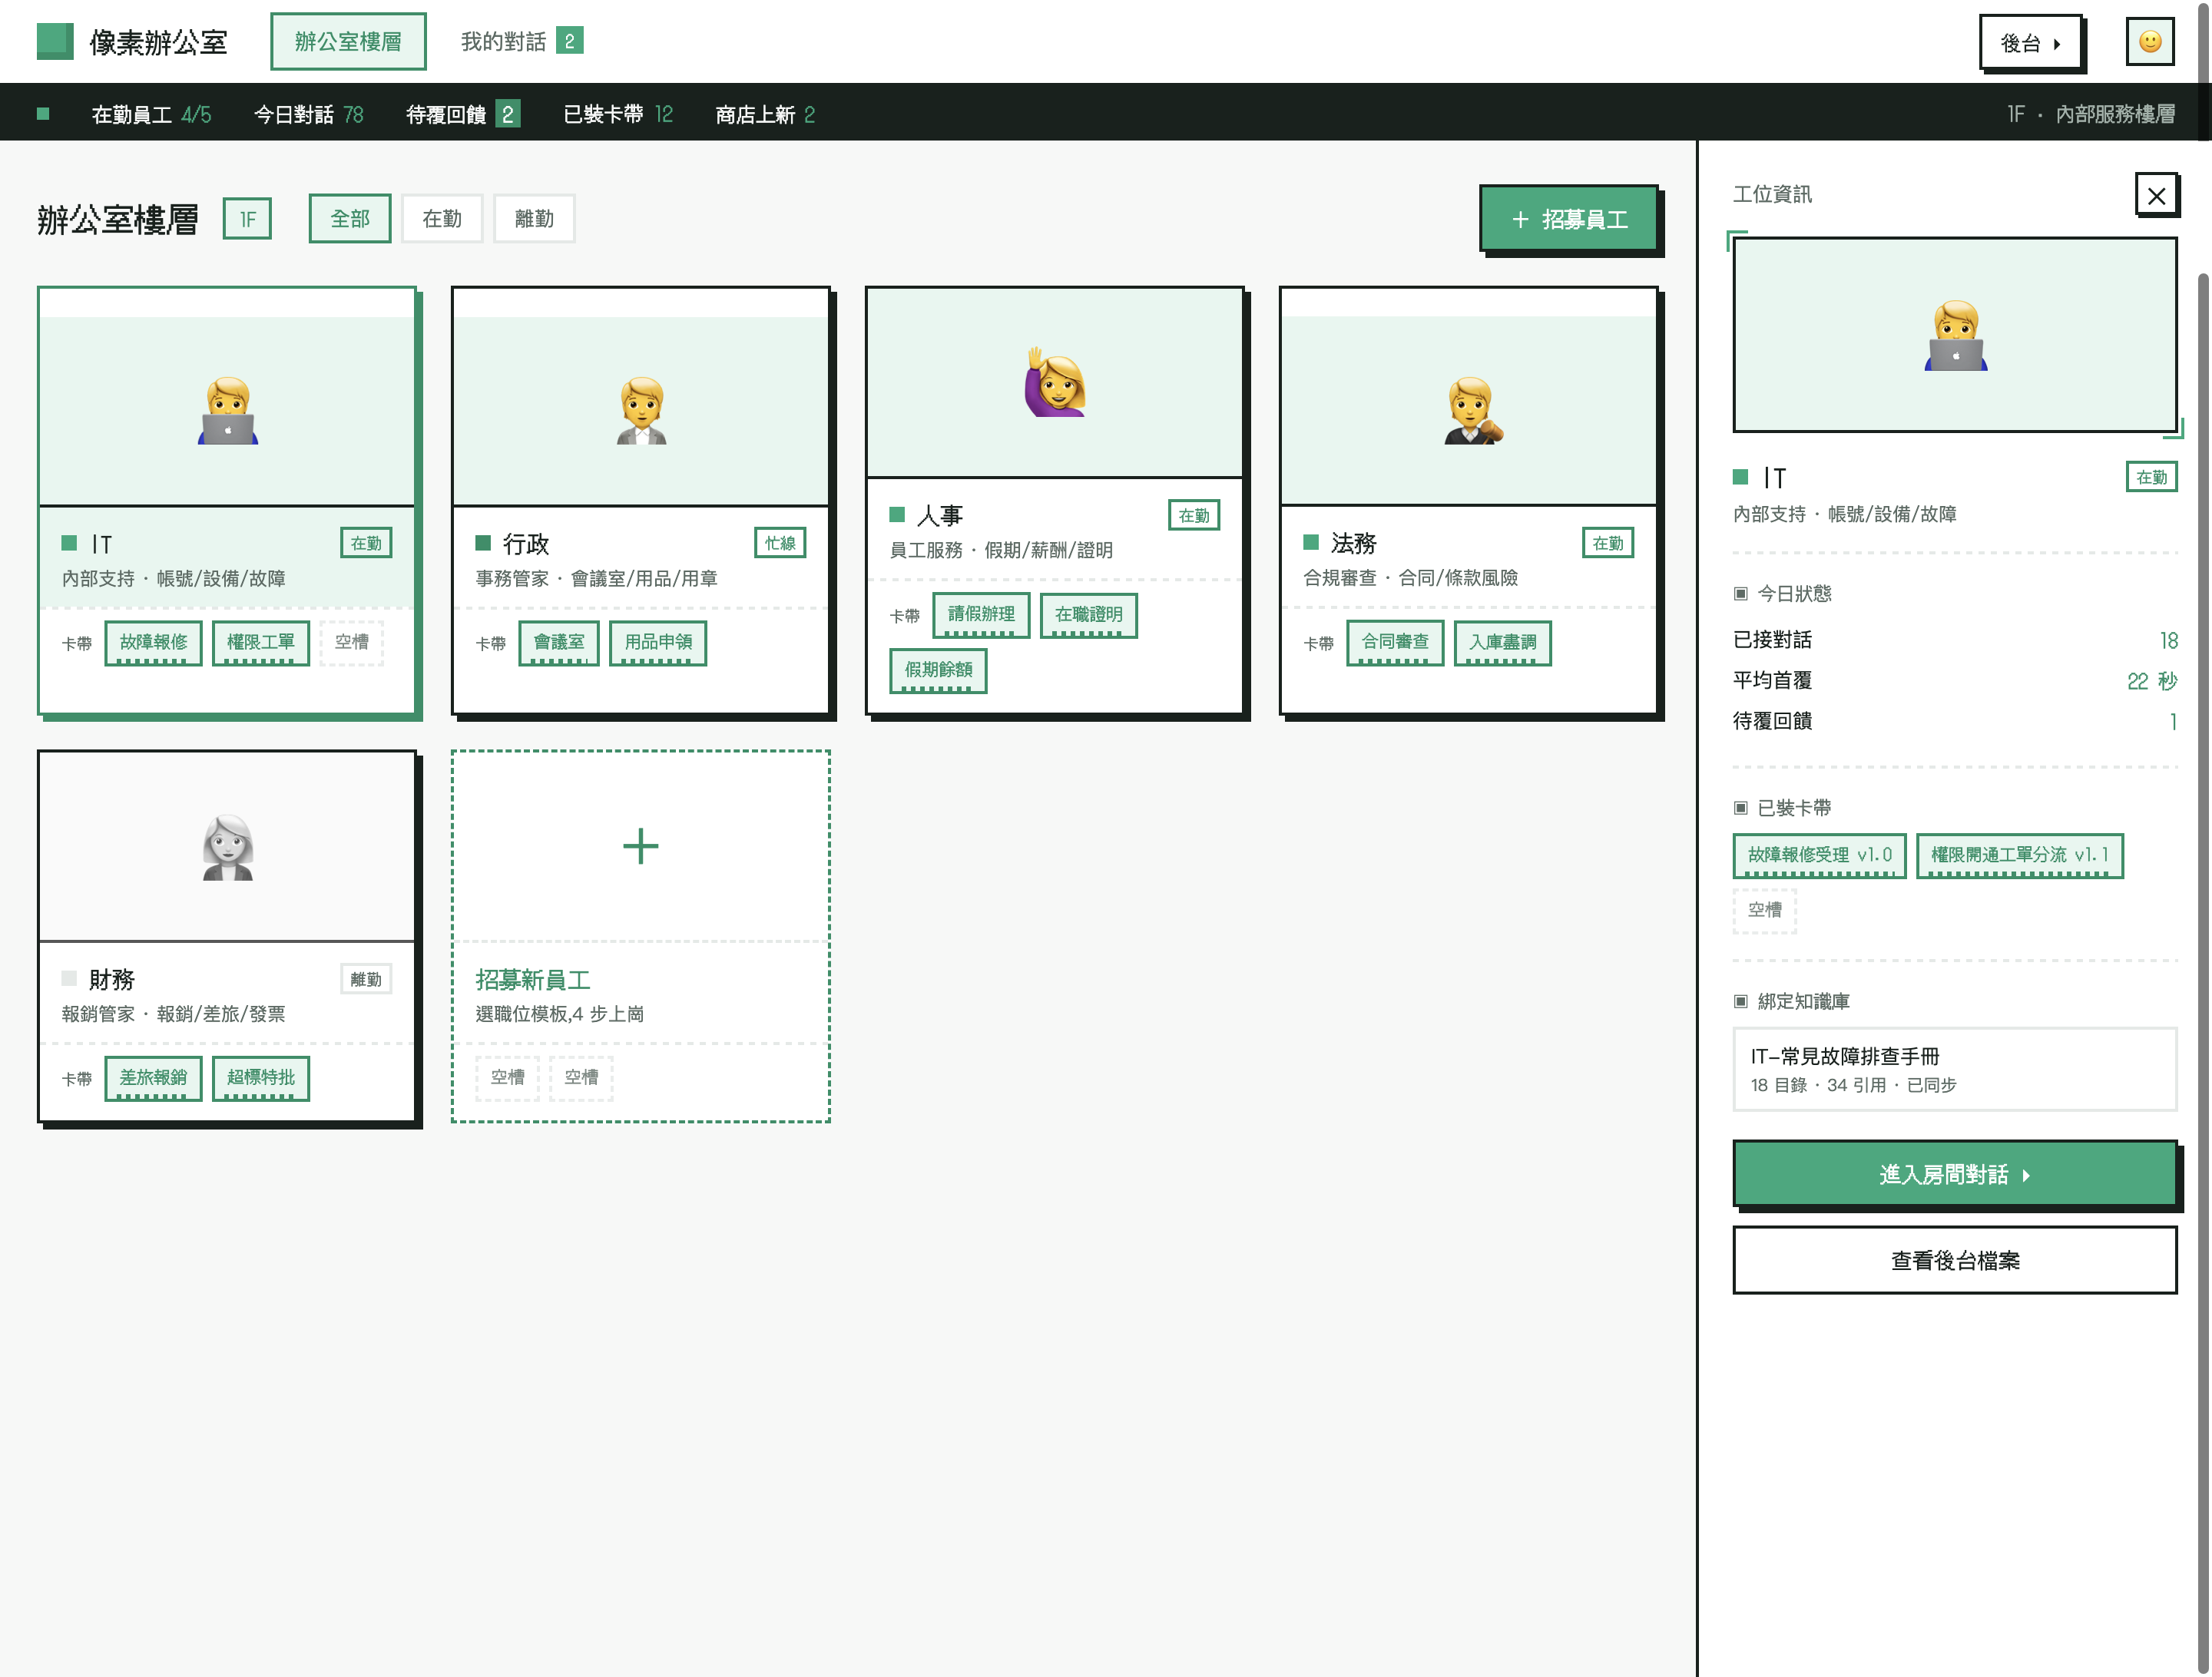Filter employees by 全部
2212x1677 pixels.
tap(350, 218)
